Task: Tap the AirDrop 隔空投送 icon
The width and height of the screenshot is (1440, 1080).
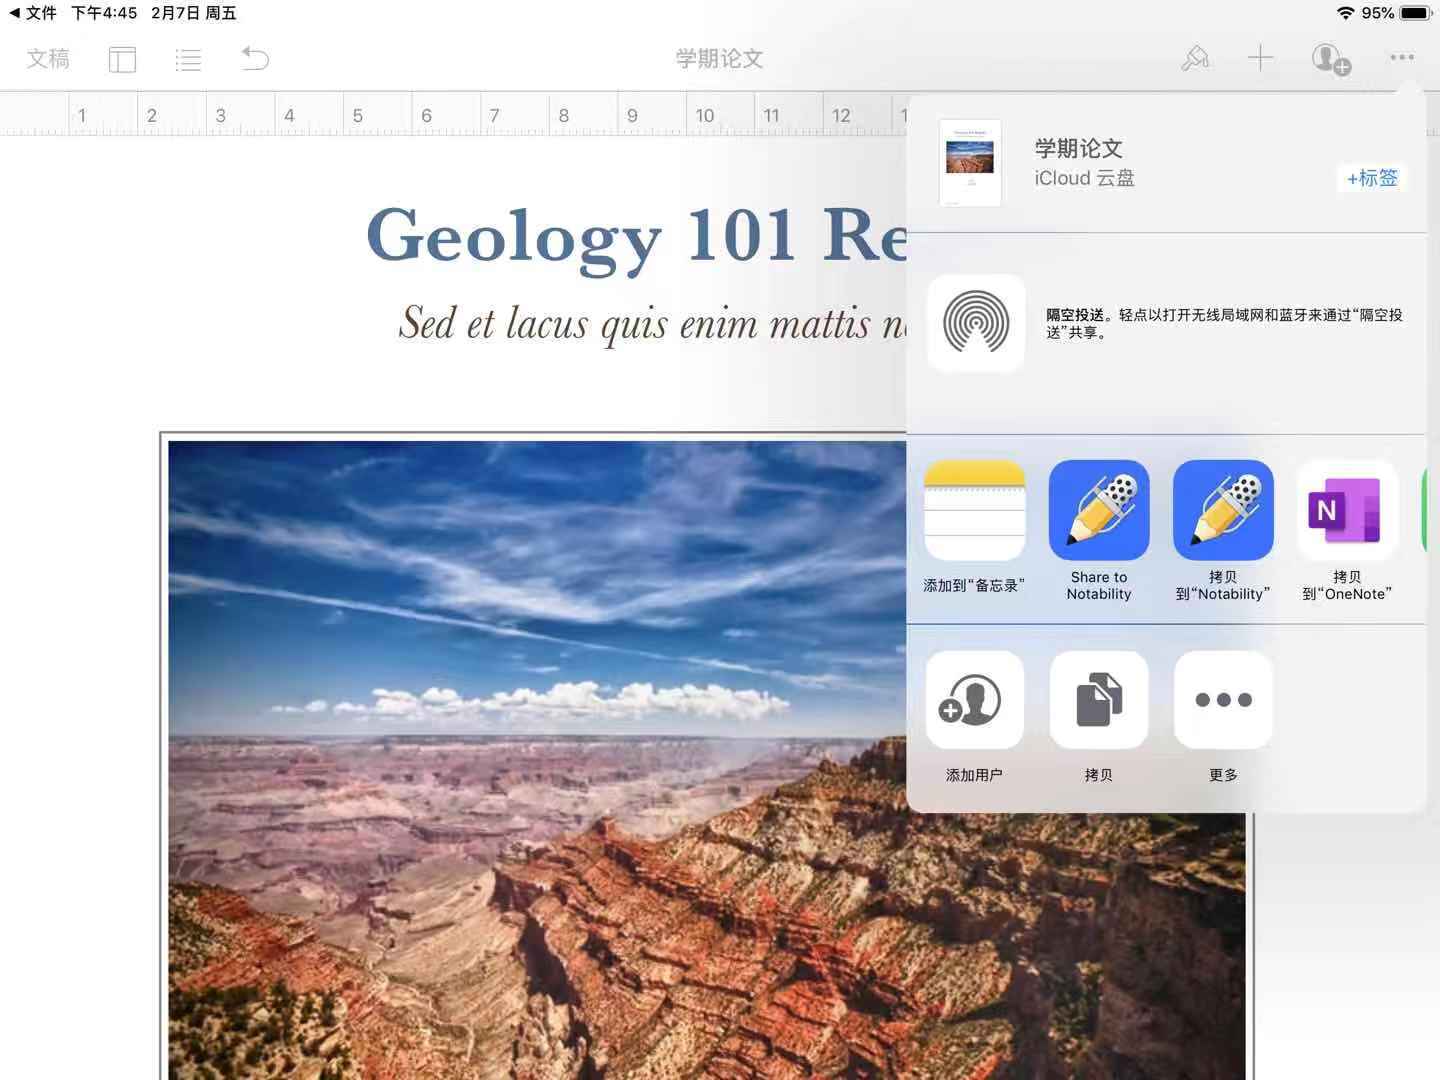Action: click(976, 323)
